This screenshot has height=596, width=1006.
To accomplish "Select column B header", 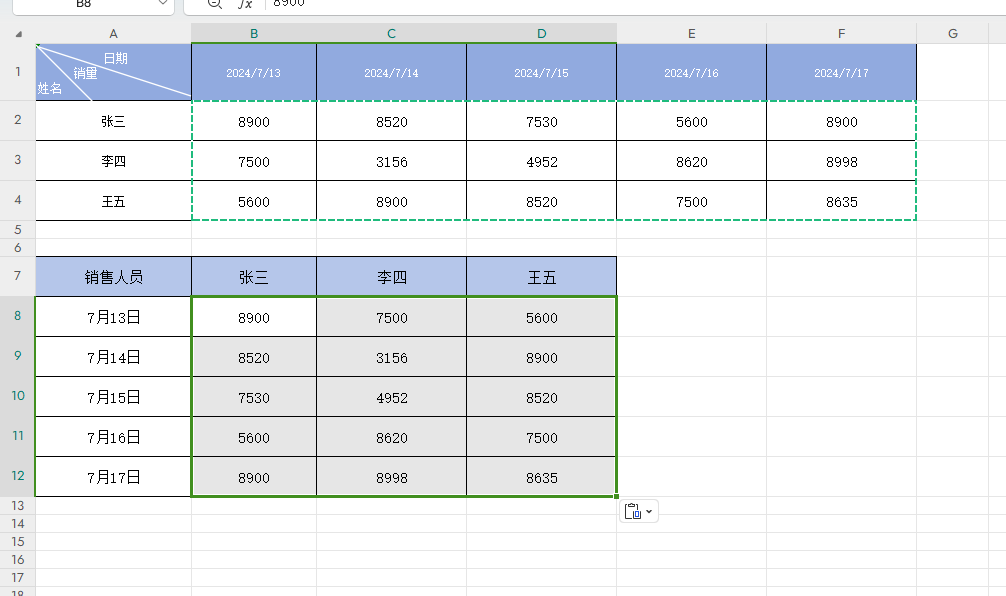I will click(254, 33).
